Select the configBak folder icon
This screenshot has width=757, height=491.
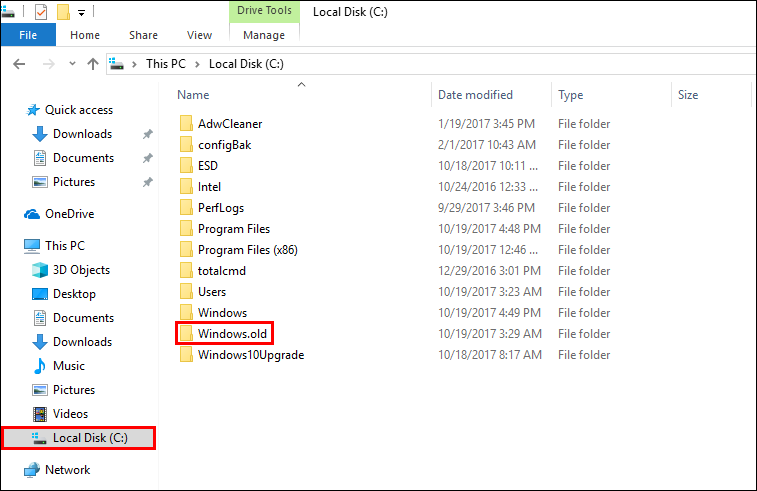coord(186,145)
